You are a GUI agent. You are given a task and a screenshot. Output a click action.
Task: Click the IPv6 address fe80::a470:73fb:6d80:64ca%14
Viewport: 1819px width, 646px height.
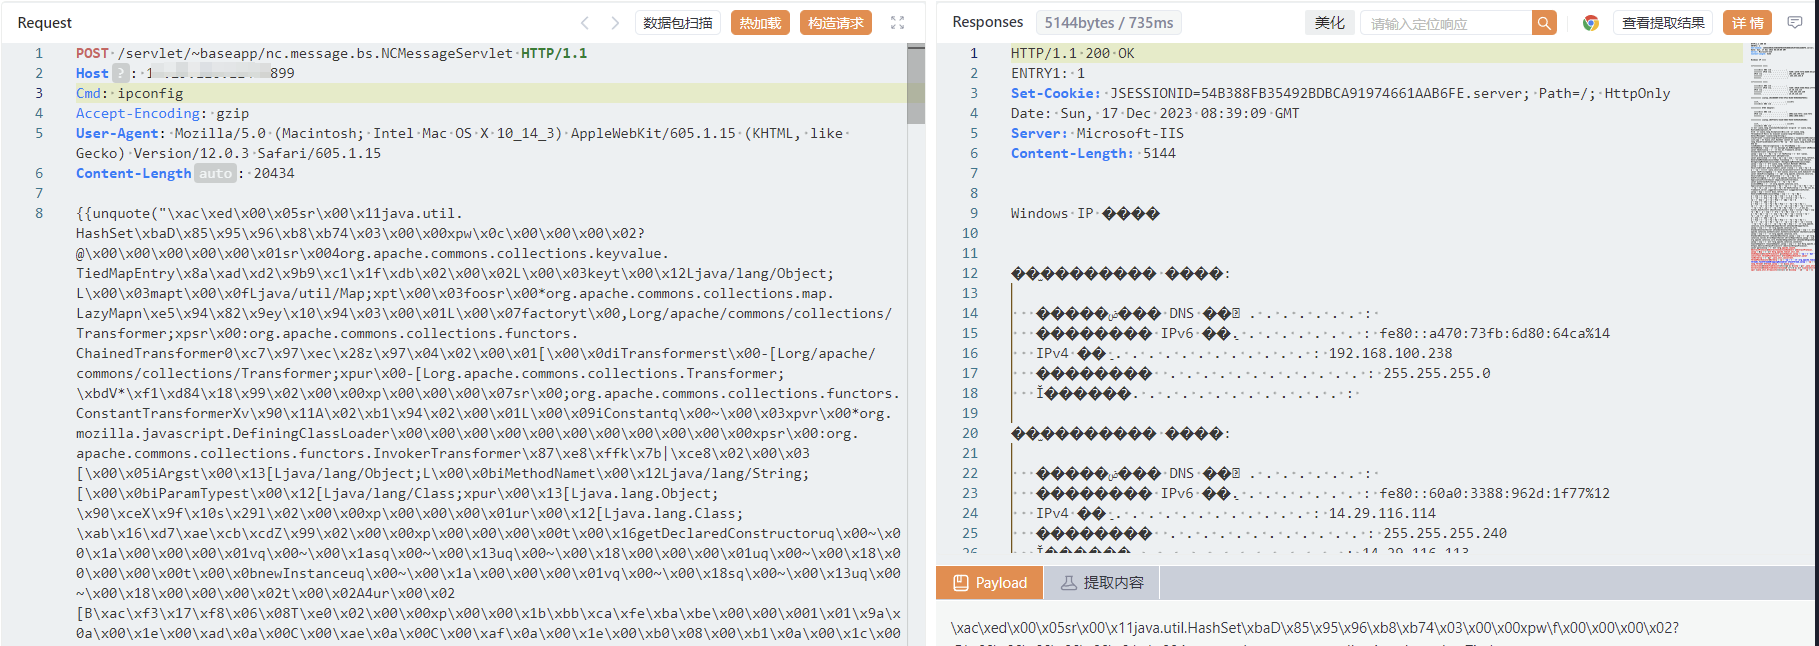(1495, 333)
